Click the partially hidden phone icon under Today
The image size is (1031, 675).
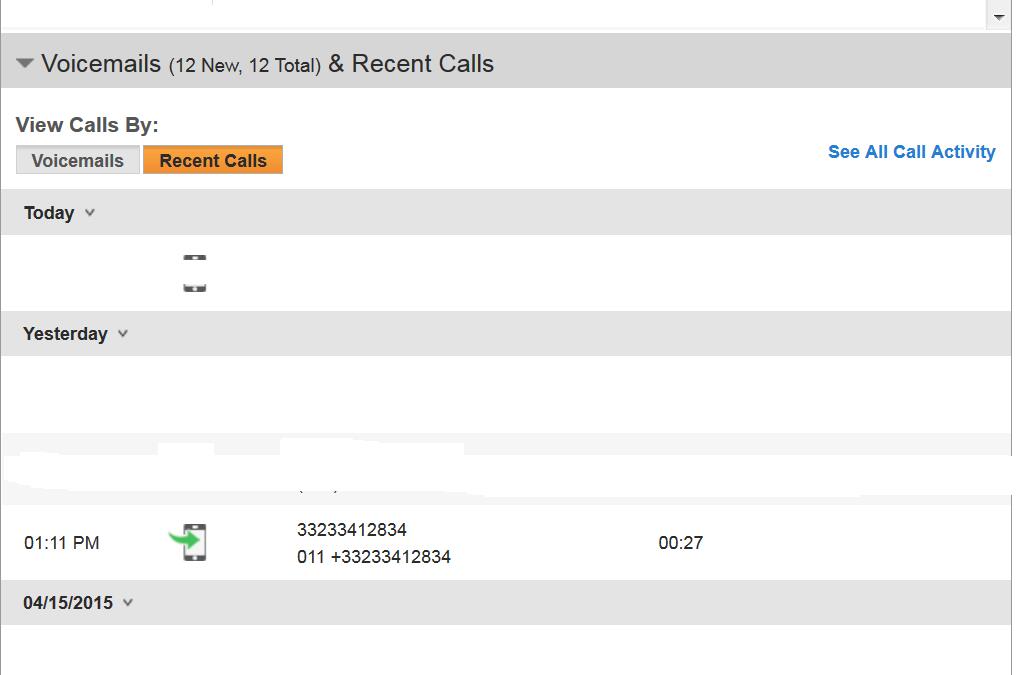(x=195, y=273)
